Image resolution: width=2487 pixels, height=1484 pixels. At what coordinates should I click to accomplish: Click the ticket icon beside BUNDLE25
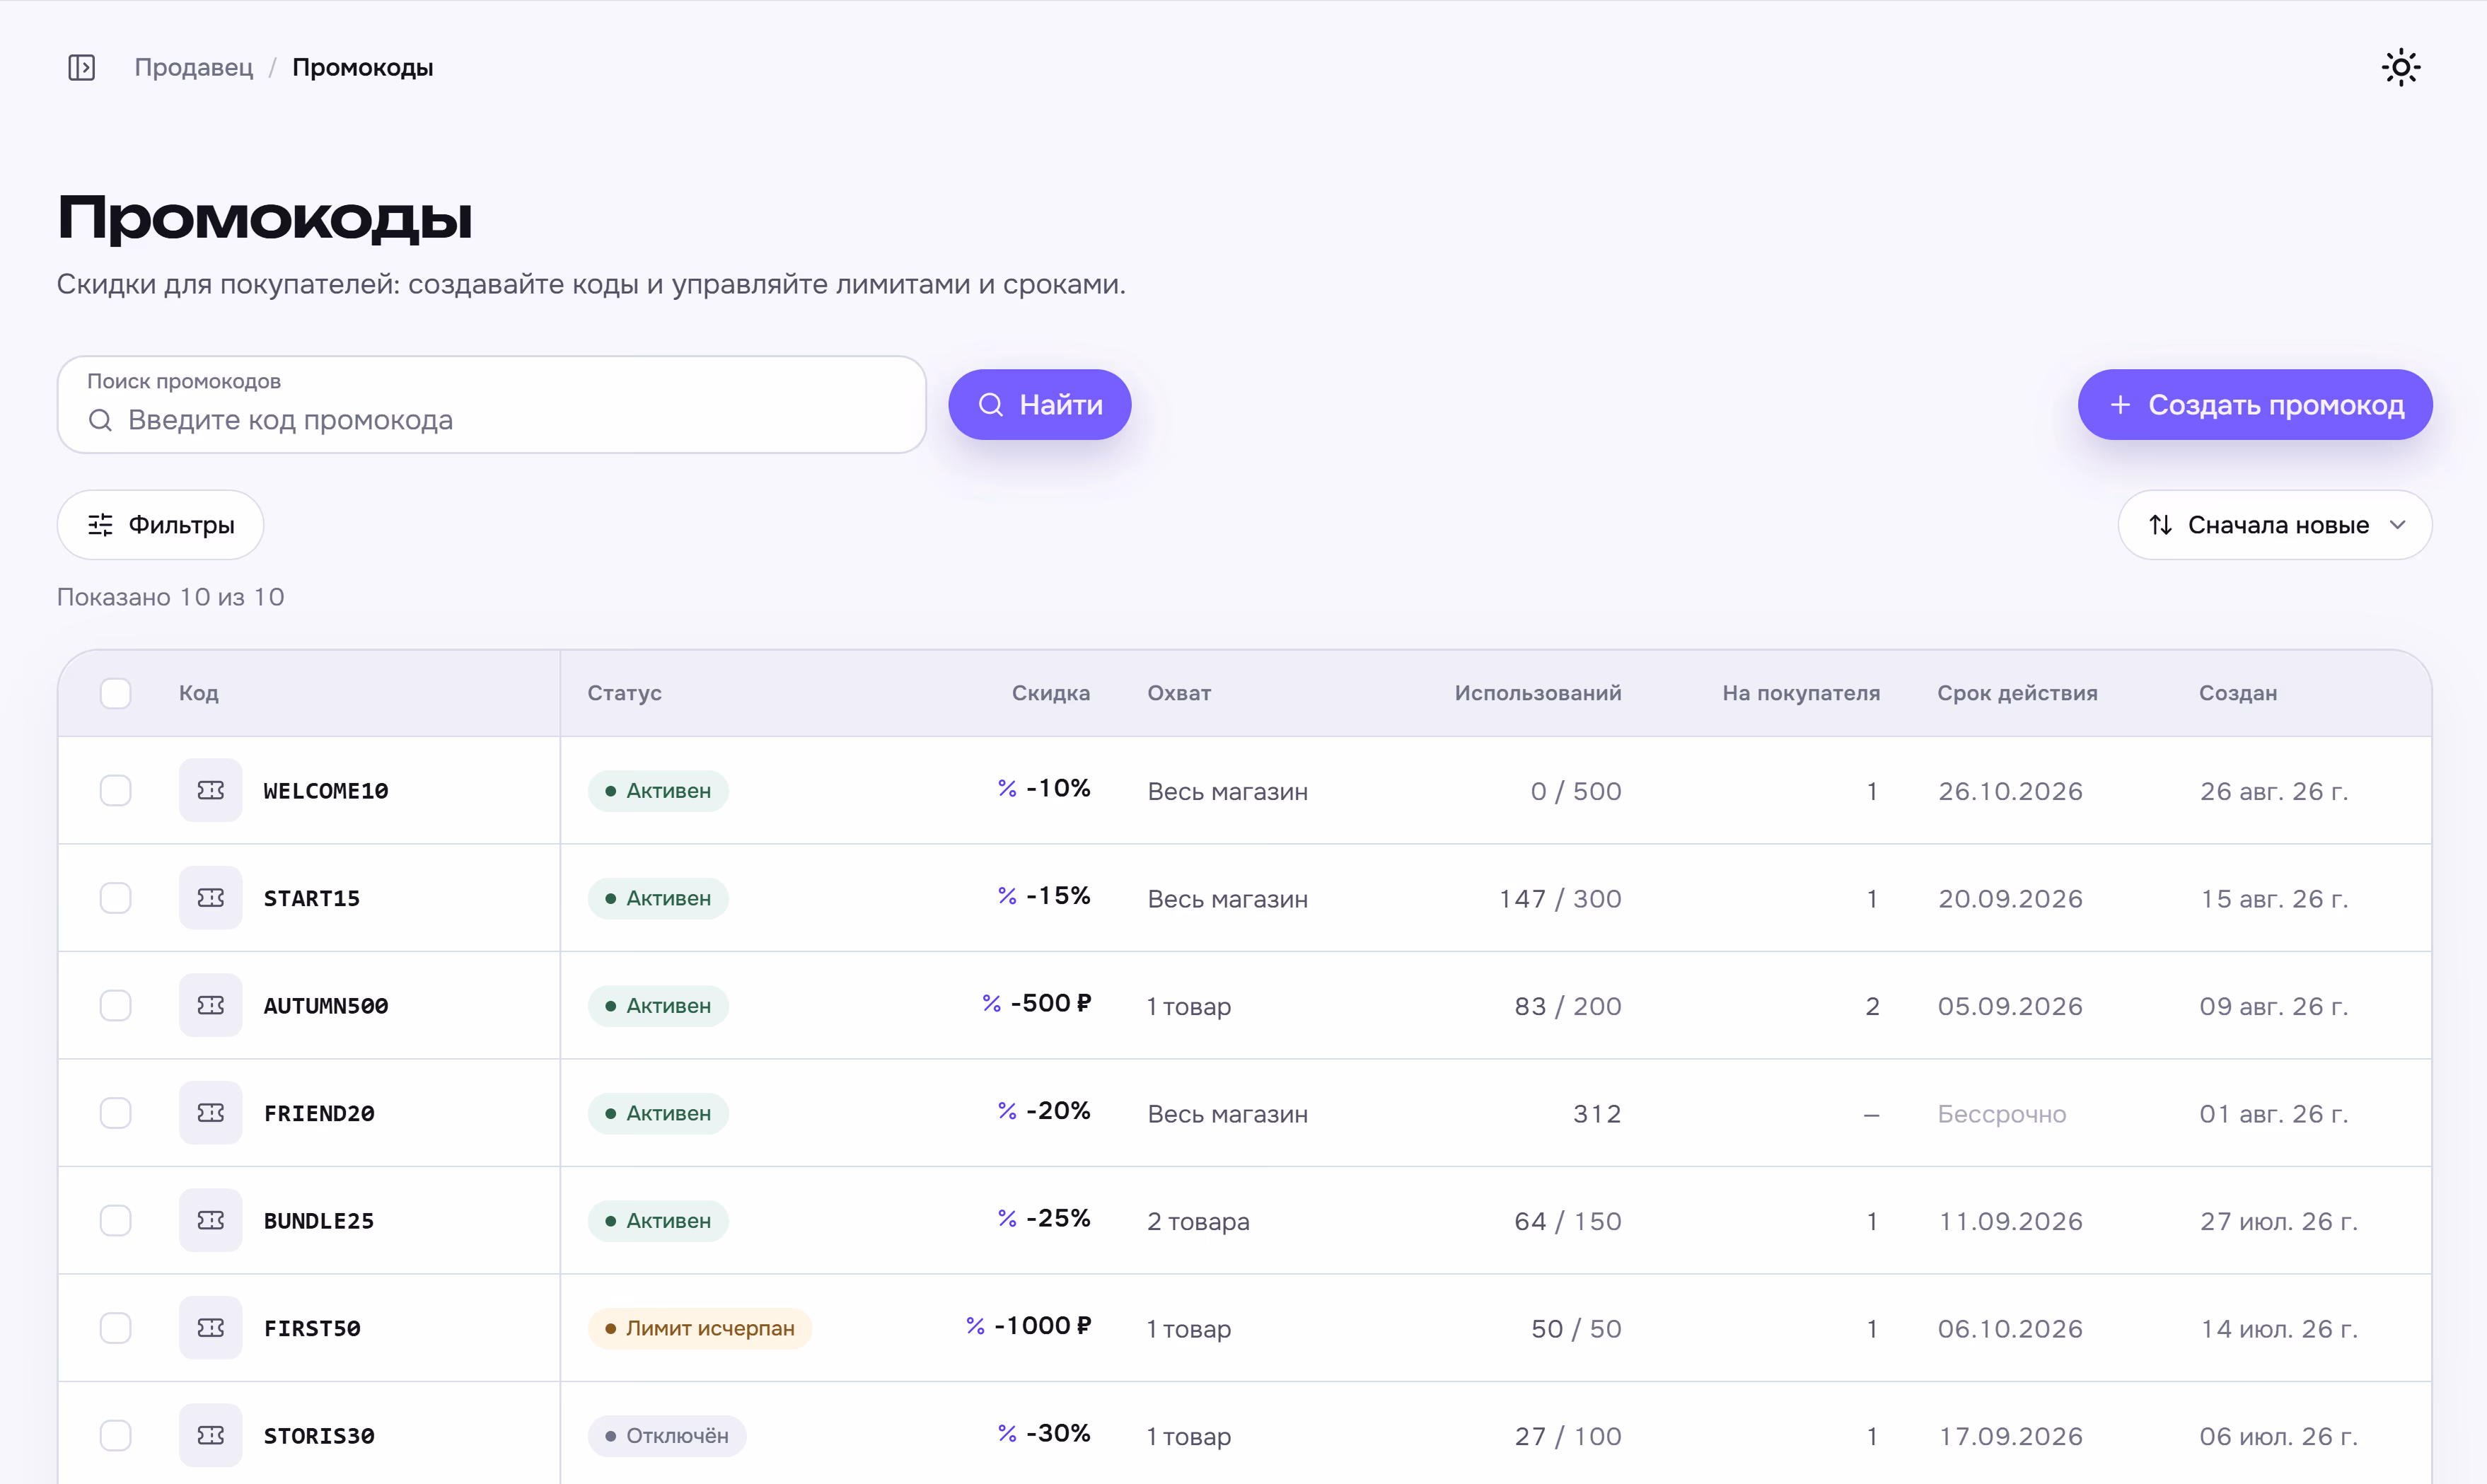pos(210,1220)
